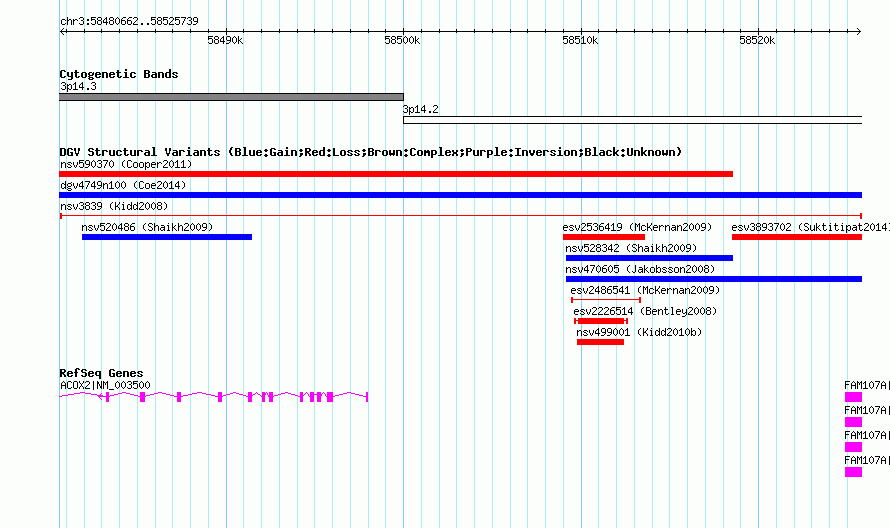Click the 3p14.2 band label
Screen dimensions: 890x528
[421, 109]
